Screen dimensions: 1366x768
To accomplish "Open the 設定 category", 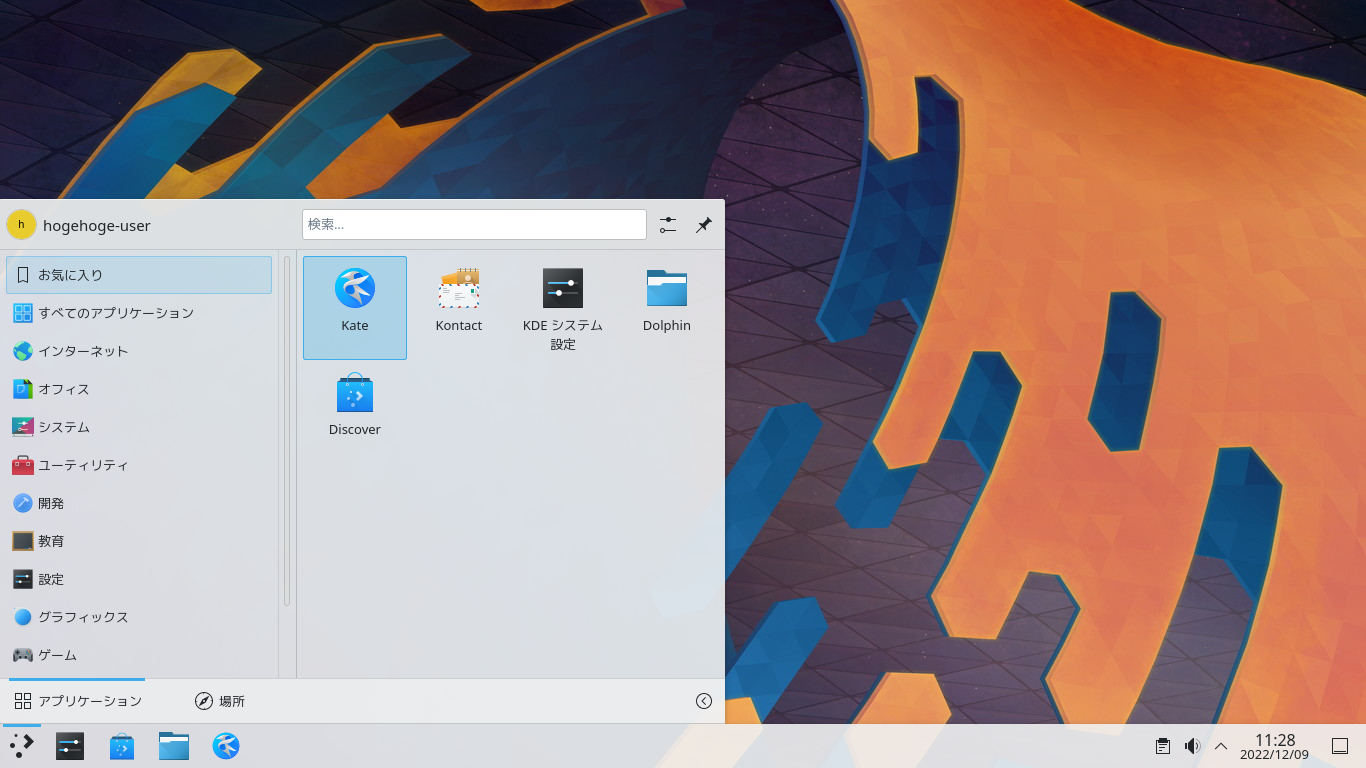I will click(139, 579).
